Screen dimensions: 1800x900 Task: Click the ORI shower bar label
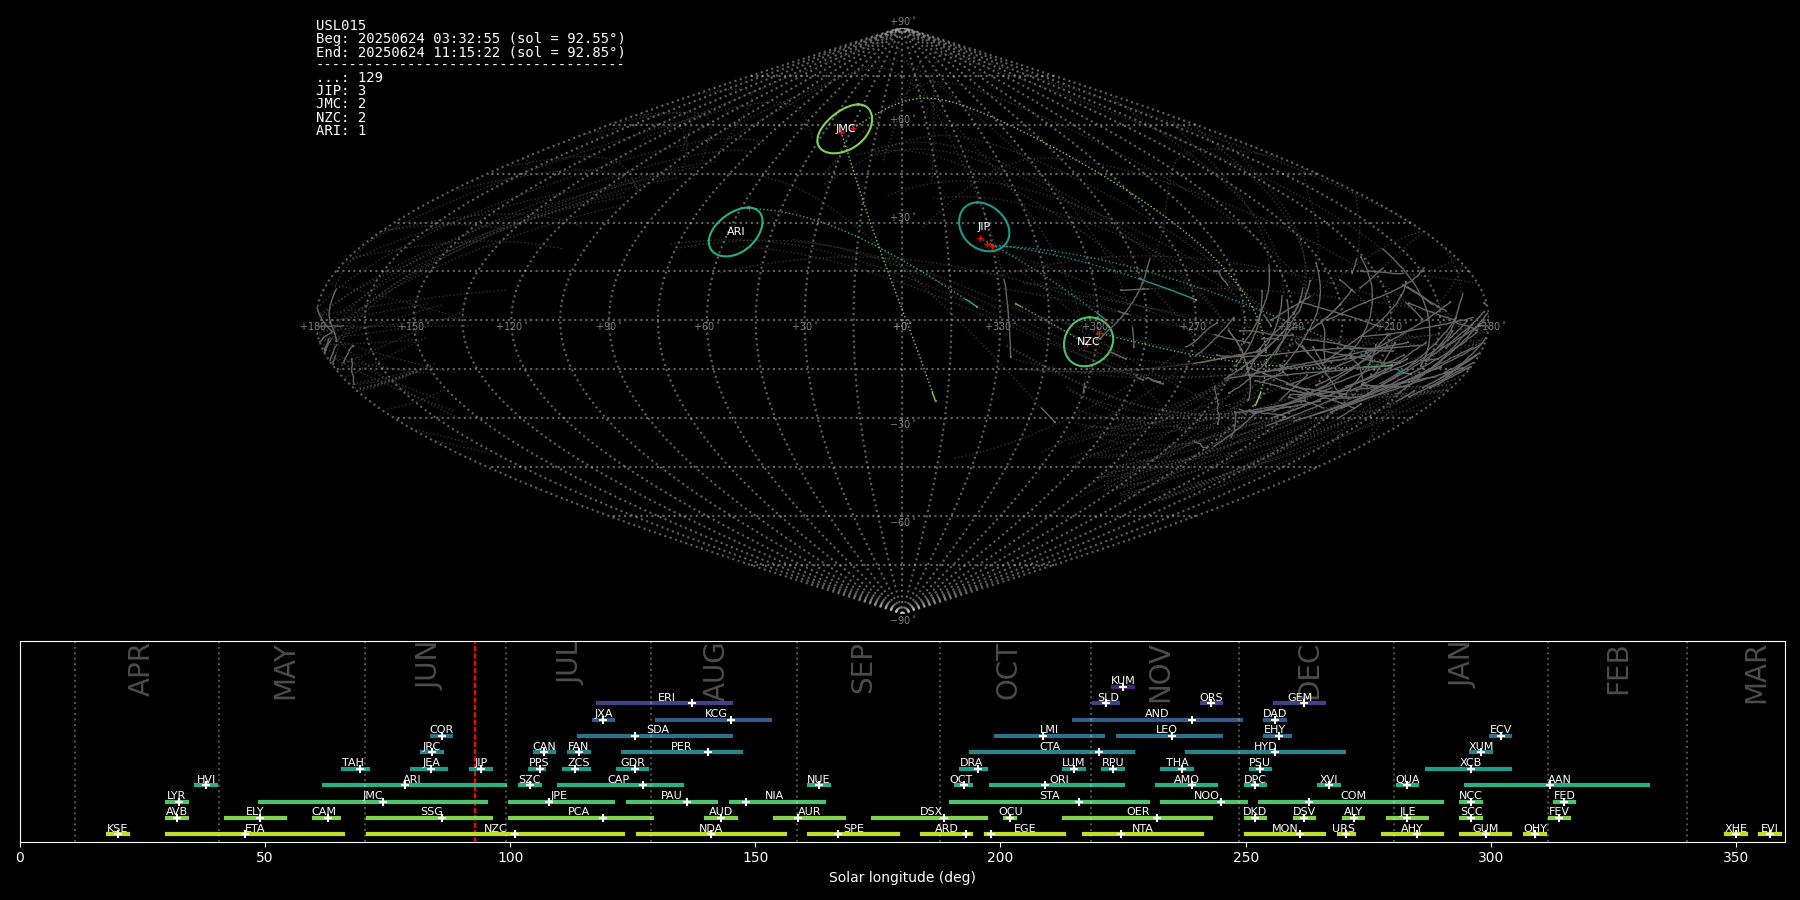[1059, 780]
